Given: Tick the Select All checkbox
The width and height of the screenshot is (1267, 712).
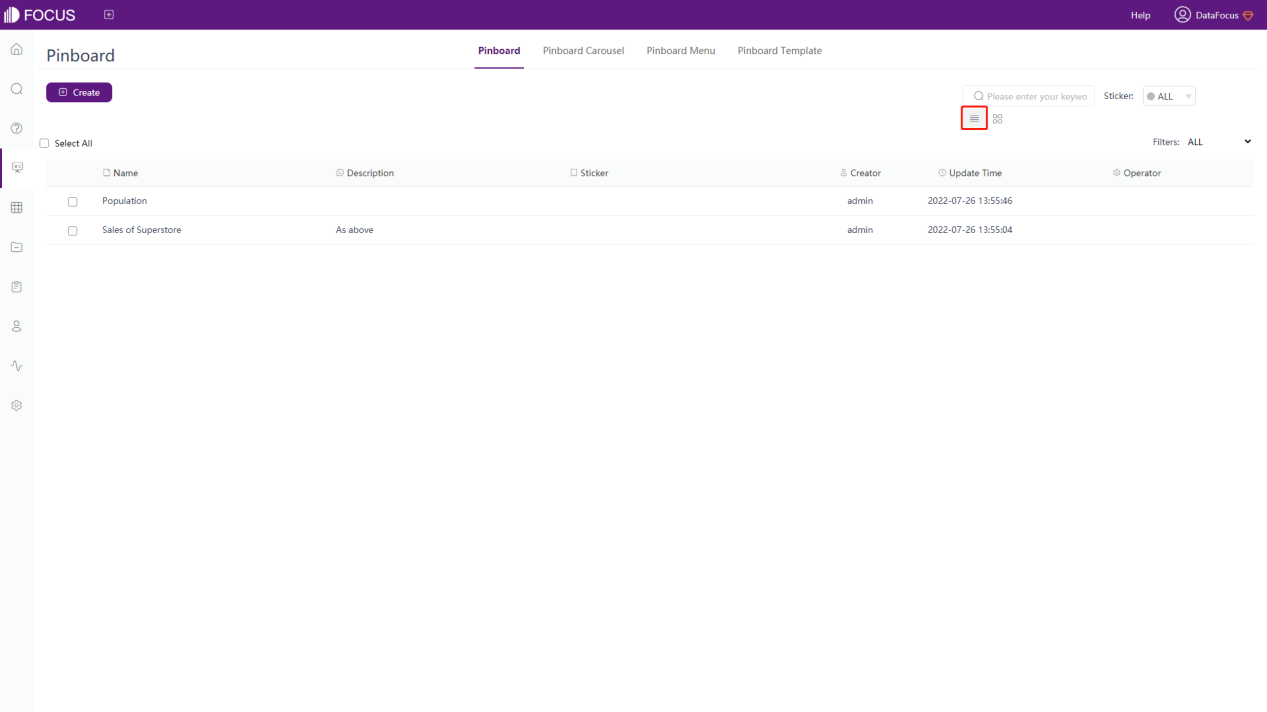Looking at the screenshot, I should [x=44, y=143].
